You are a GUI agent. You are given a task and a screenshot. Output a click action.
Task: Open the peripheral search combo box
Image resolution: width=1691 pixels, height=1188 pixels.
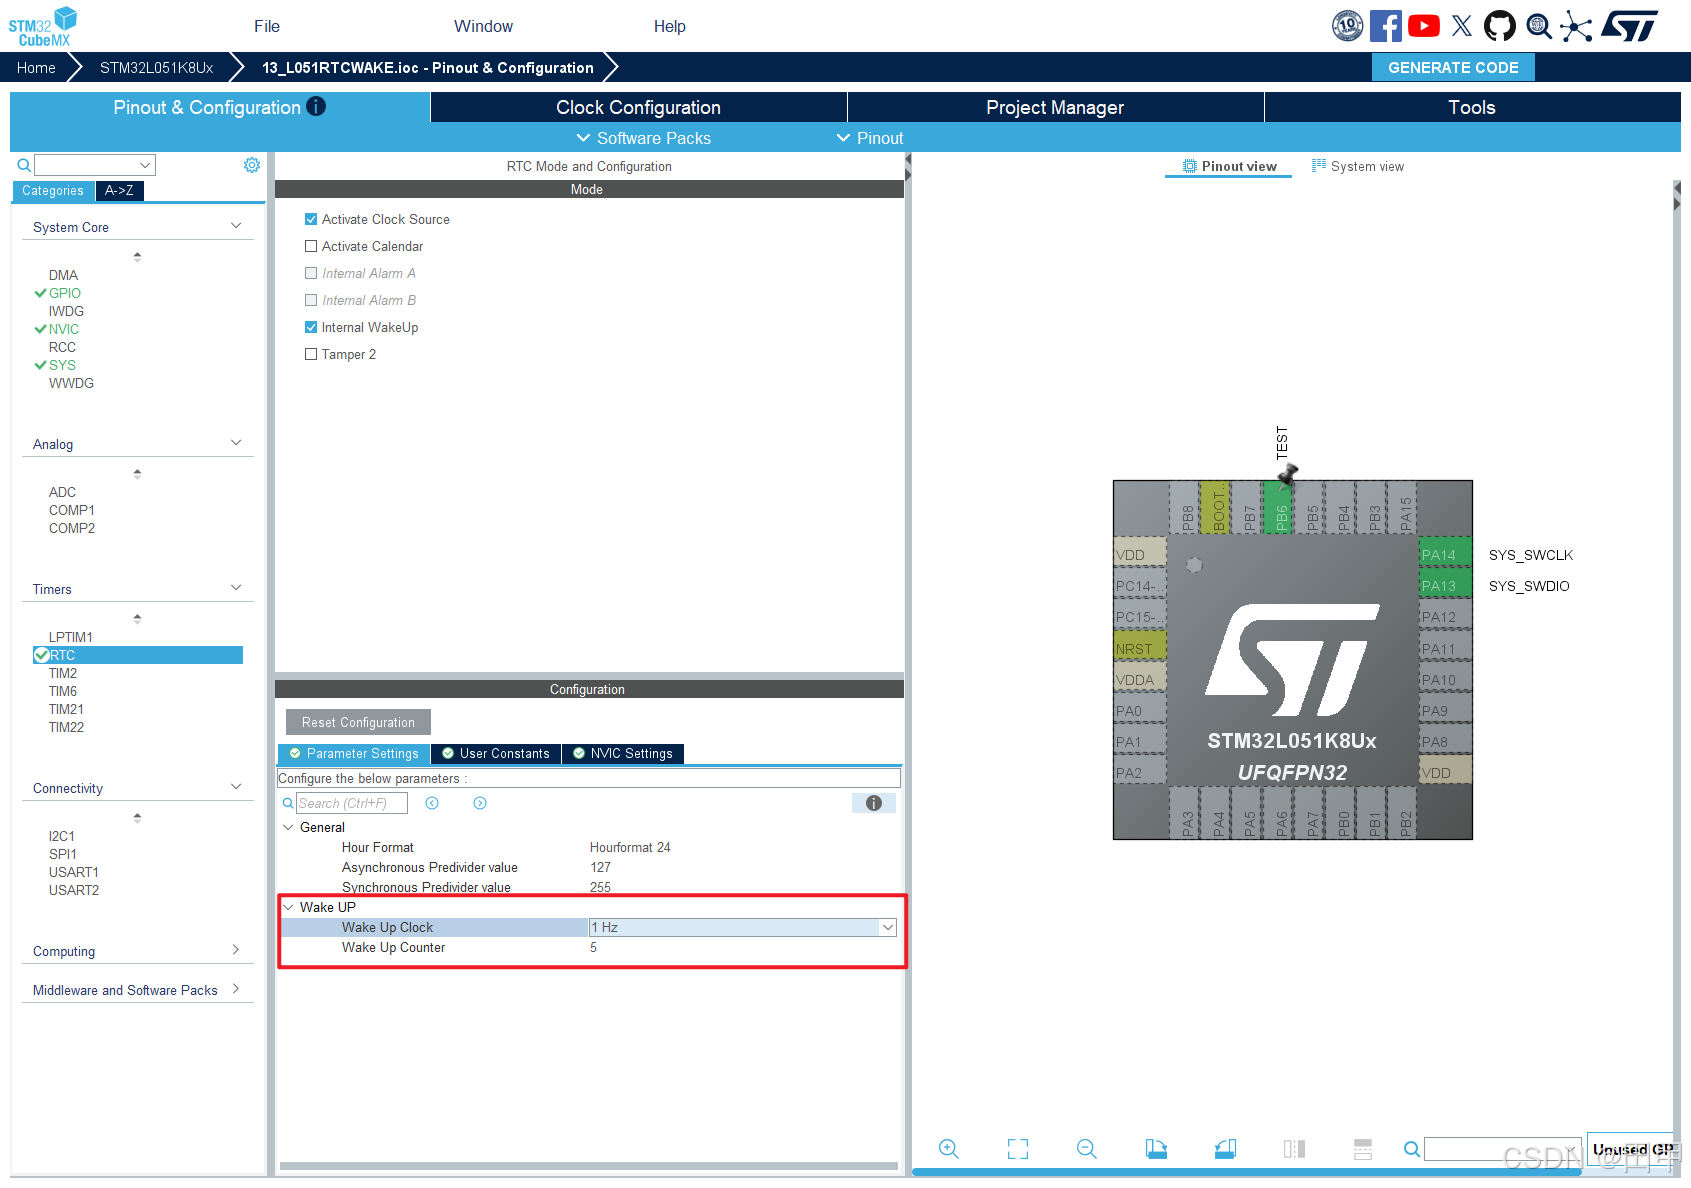coord(95,165)
